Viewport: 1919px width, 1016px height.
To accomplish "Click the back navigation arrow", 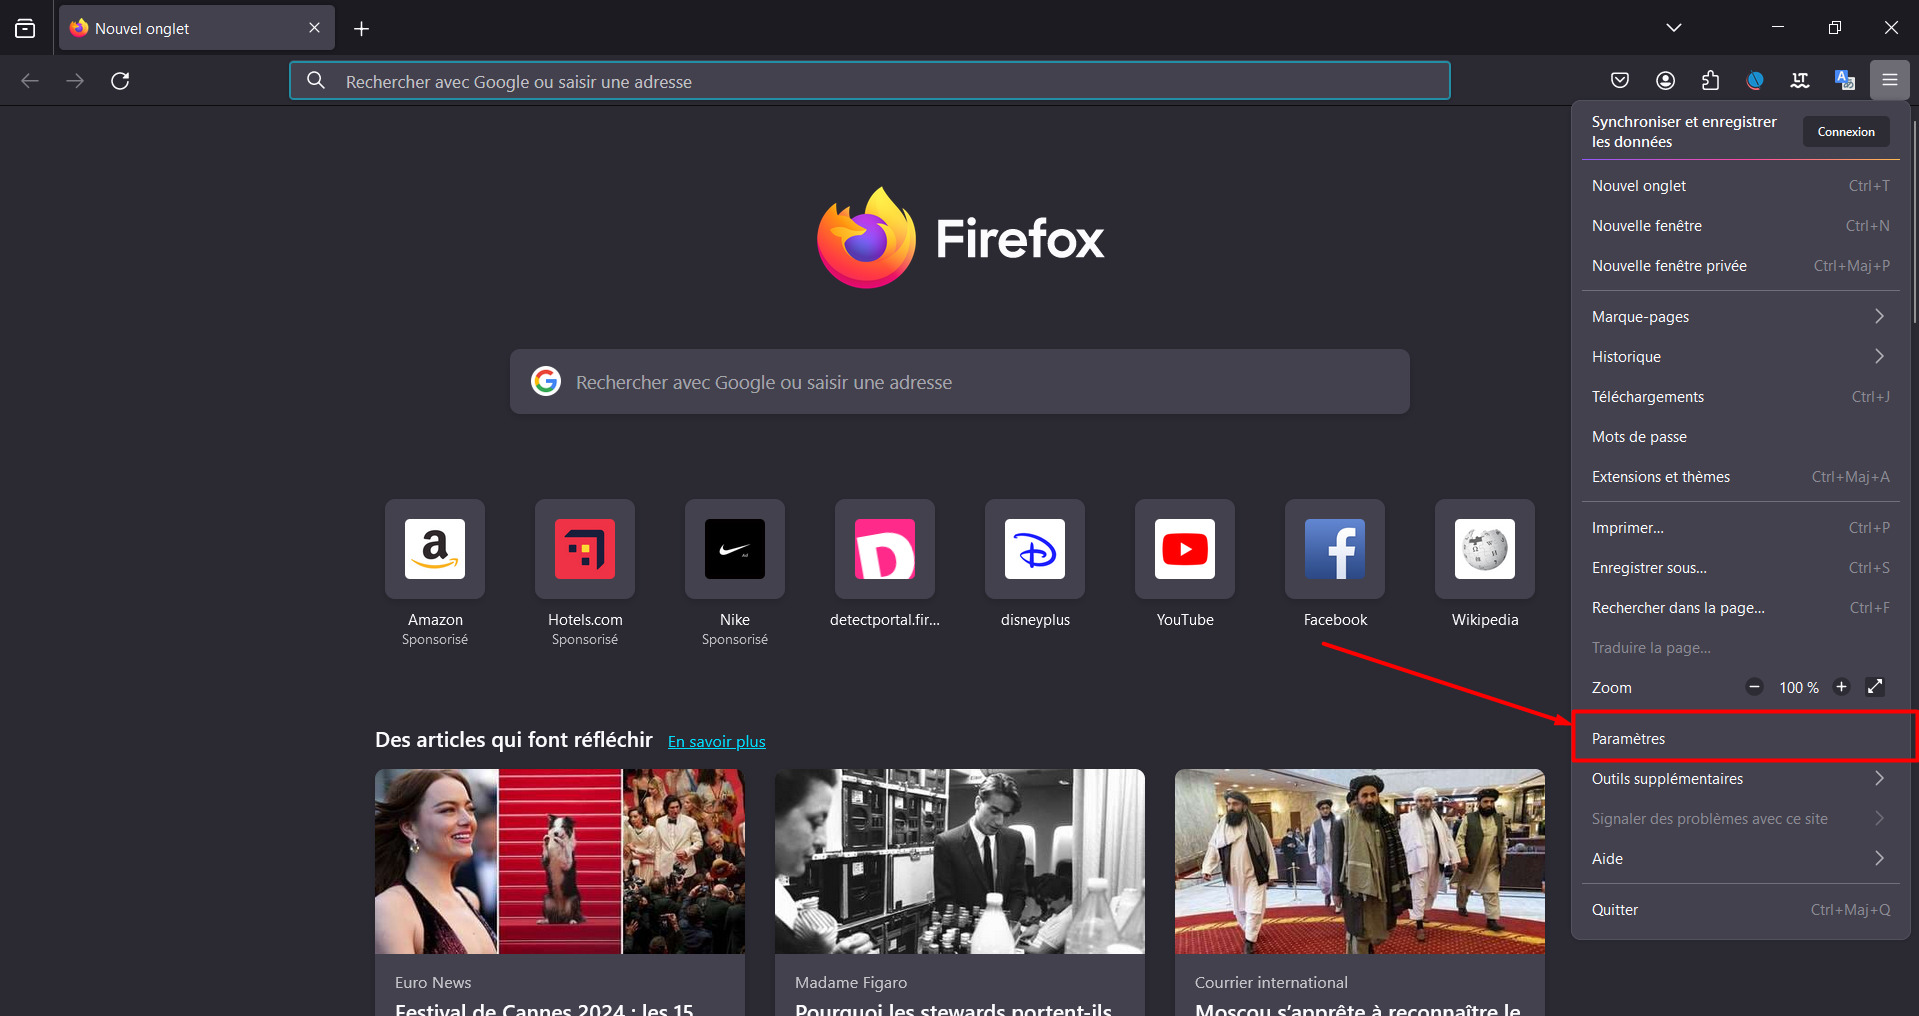I will [30, 81].
